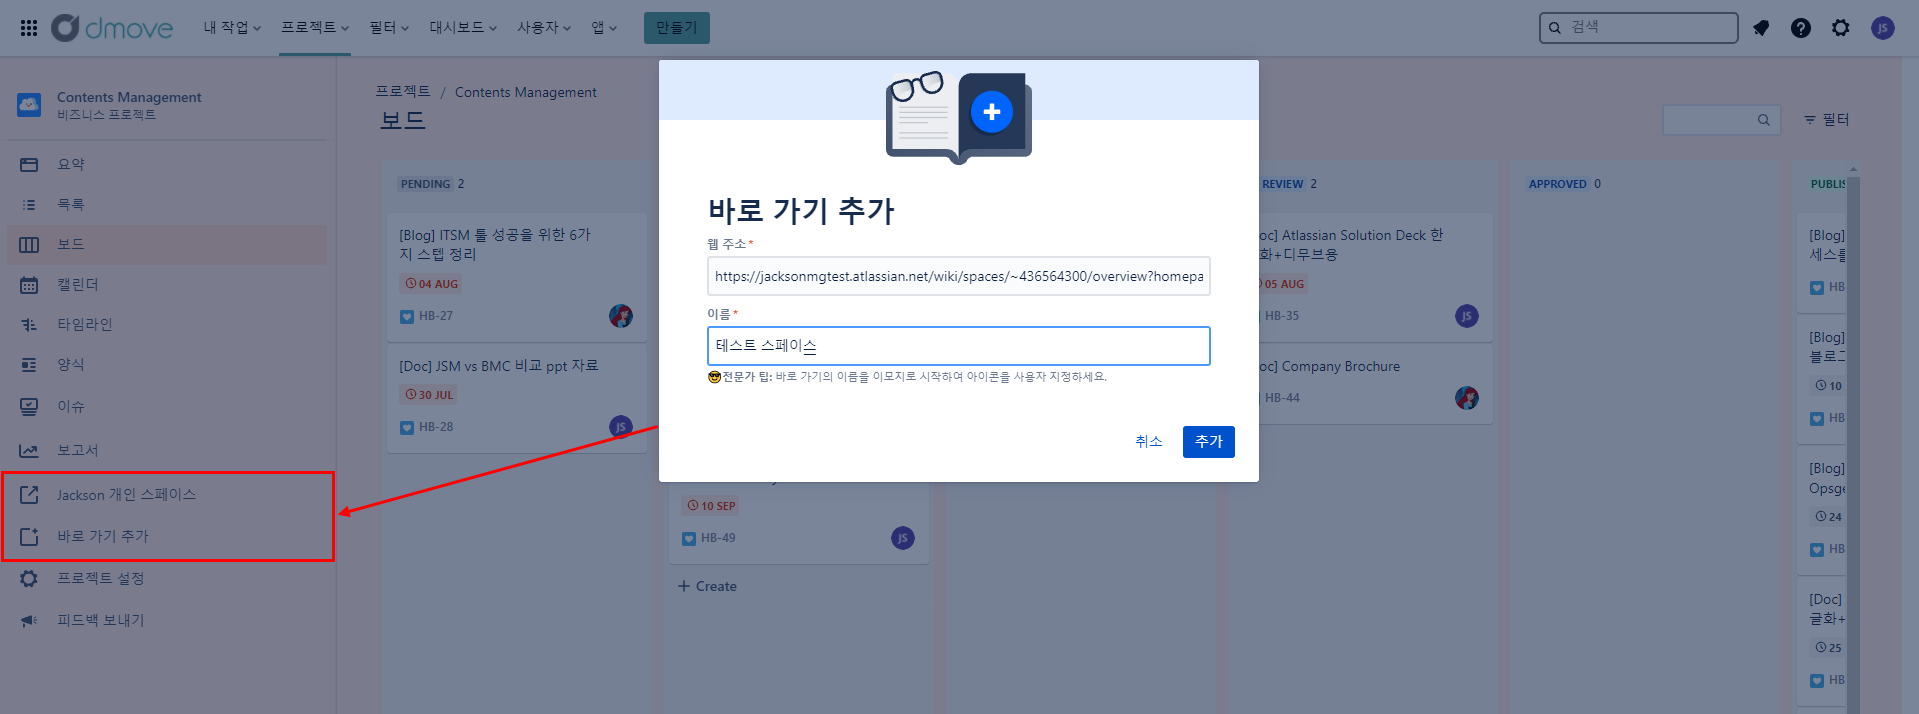Open the app switcher grid icon

29,28
